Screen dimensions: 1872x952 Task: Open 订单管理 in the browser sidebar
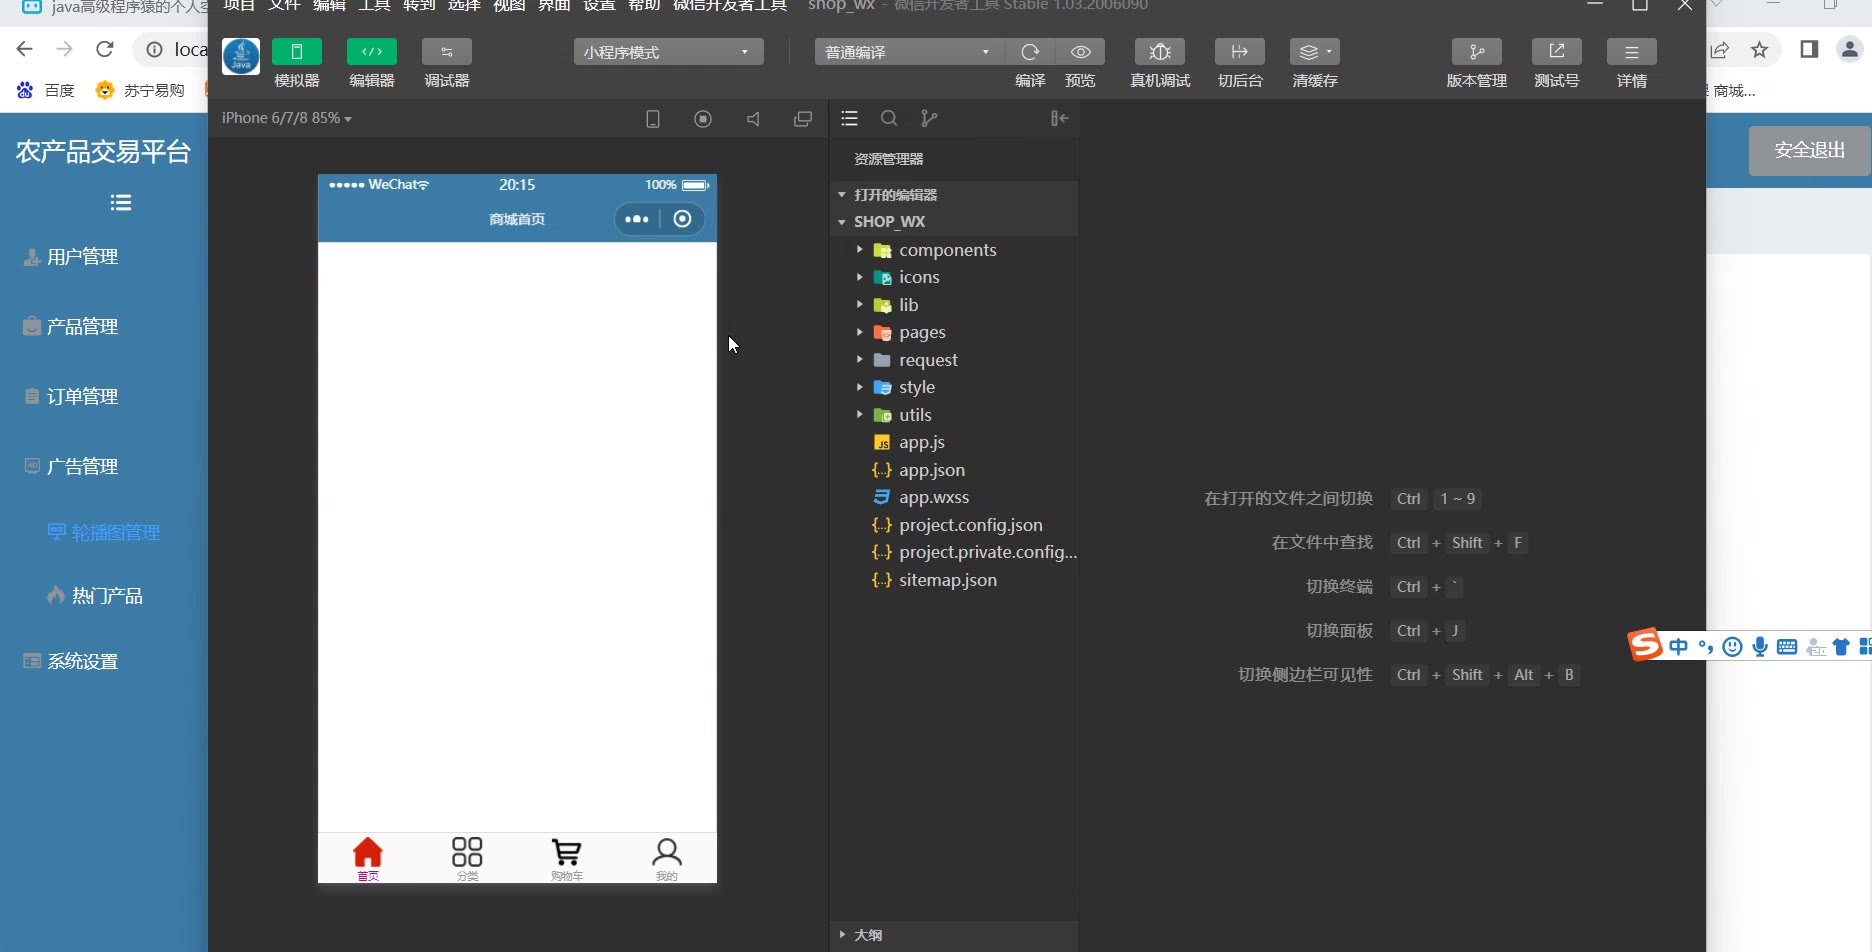71,397
